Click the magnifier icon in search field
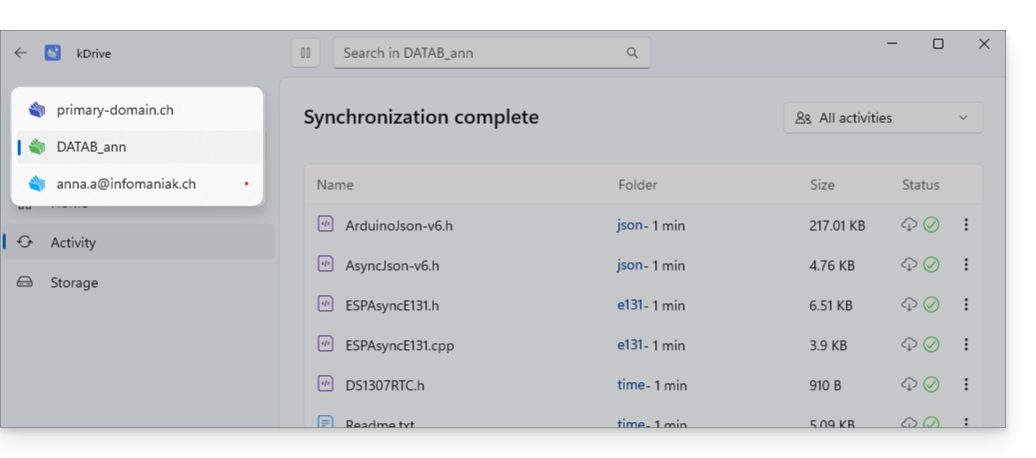Viewport: 1036px width, 458px height. point(632,53)
